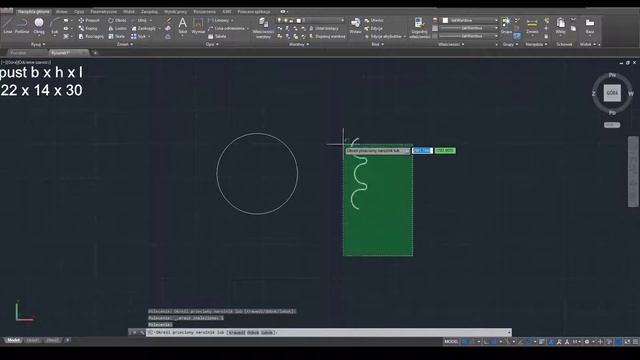Image resolution: width=640 pixels, height=360 pixels.
Task: Expand the Blok panel dropdown
Action: click(378, 44)
